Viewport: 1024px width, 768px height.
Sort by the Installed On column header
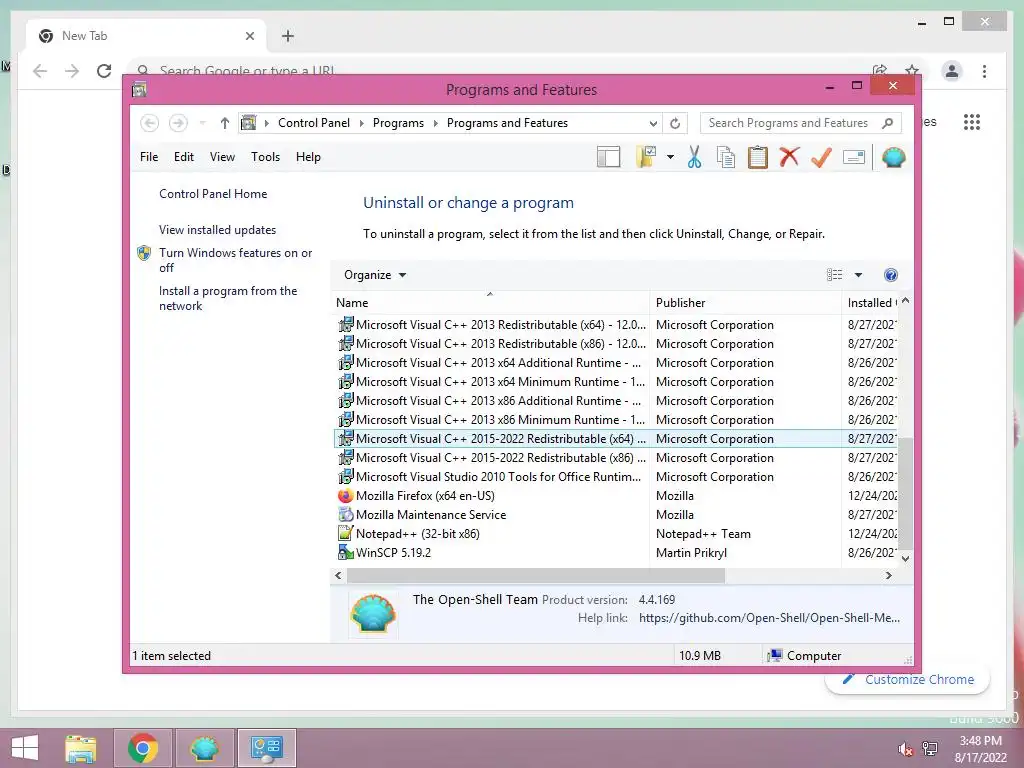point(871,302)
